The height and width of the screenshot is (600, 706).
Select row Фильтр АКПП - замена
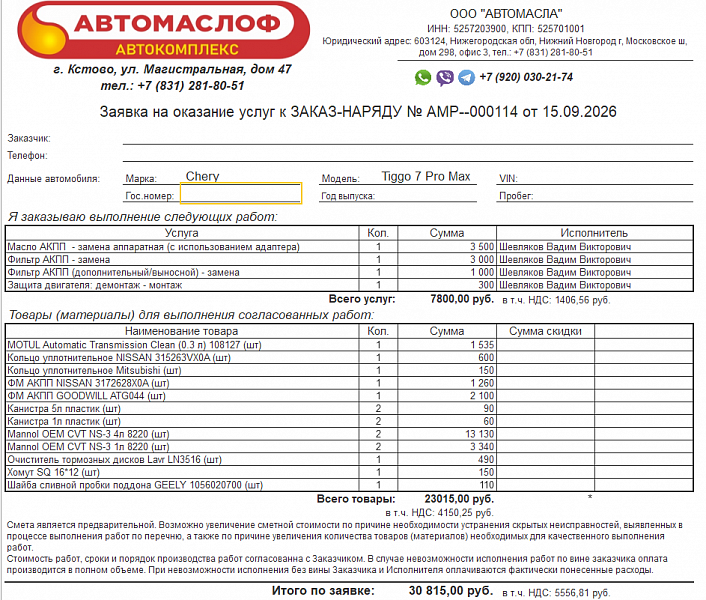[349, 259]
